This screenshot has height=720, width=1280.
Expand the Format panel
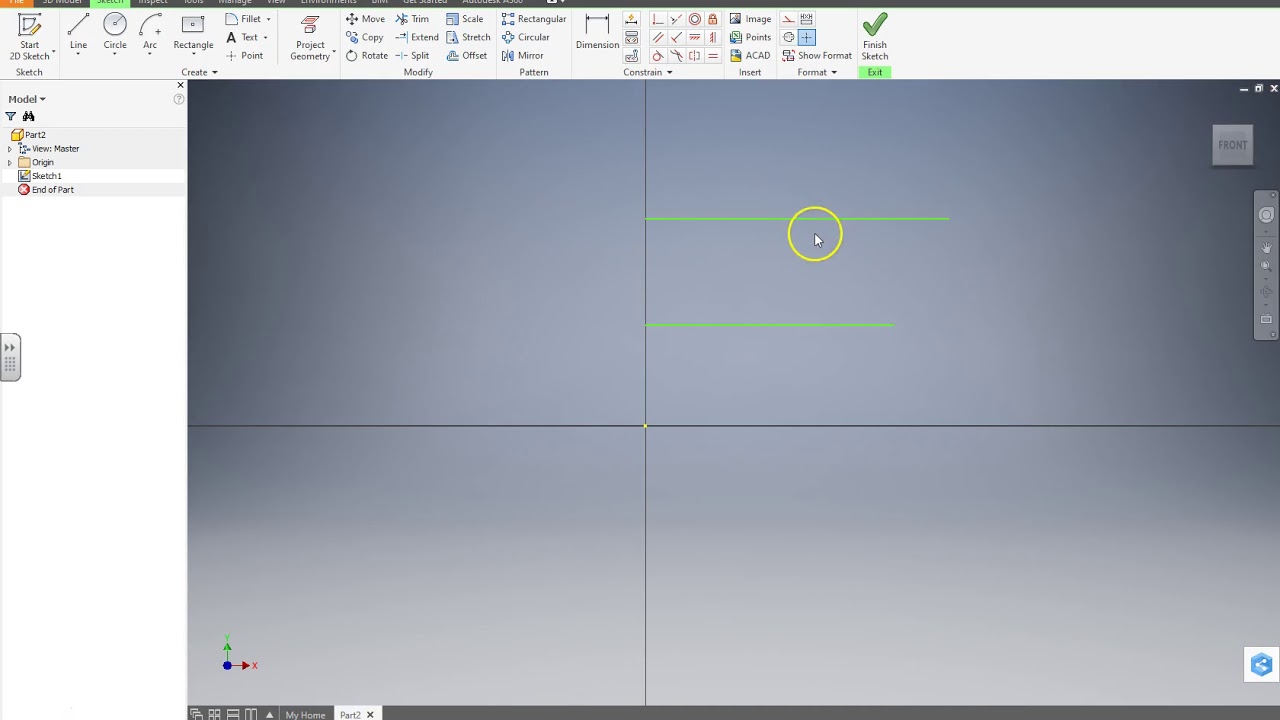point(817,72)
